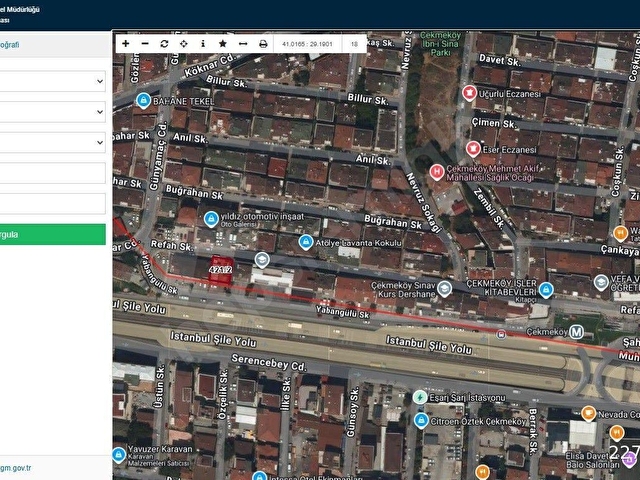The image size is (640, 480).
Task: Click the Nevruz Sokağı street label
Action: click(424, 203)
